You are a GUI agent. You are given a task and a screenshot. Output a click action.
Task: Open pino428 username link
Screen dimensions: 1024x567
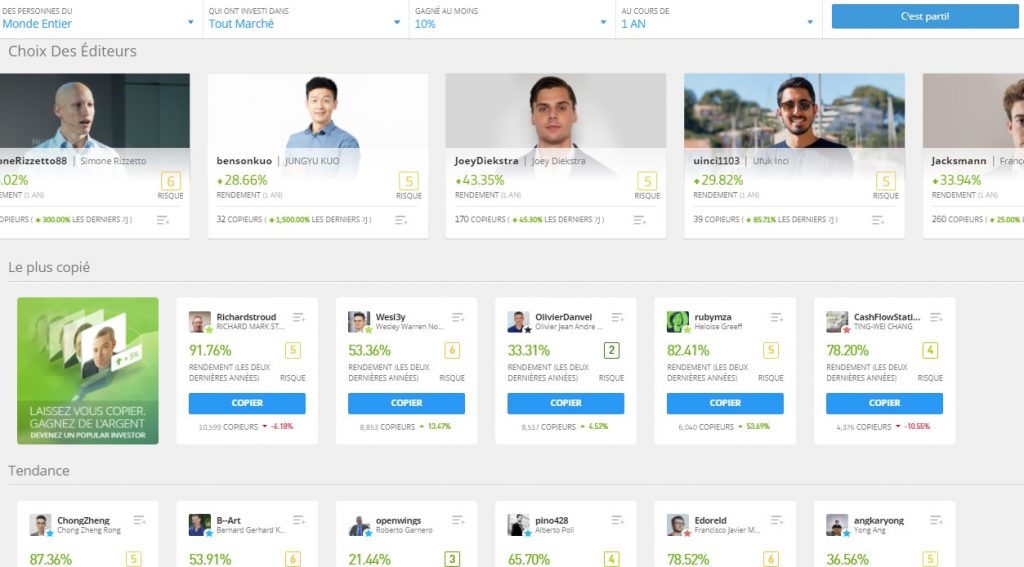pyautogui.click(x=552, y=521)
